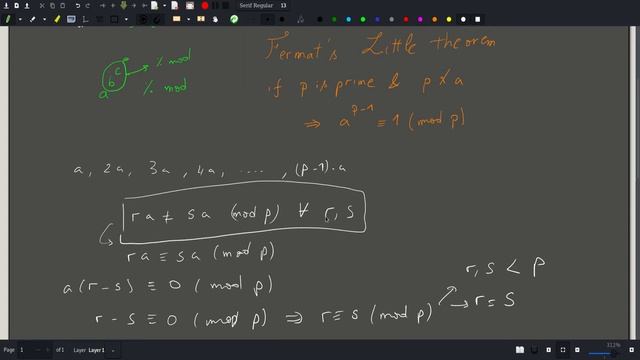Viewport: 640px width, 360px height.
Task: Click the zoom in button
Action: [632, 350]
